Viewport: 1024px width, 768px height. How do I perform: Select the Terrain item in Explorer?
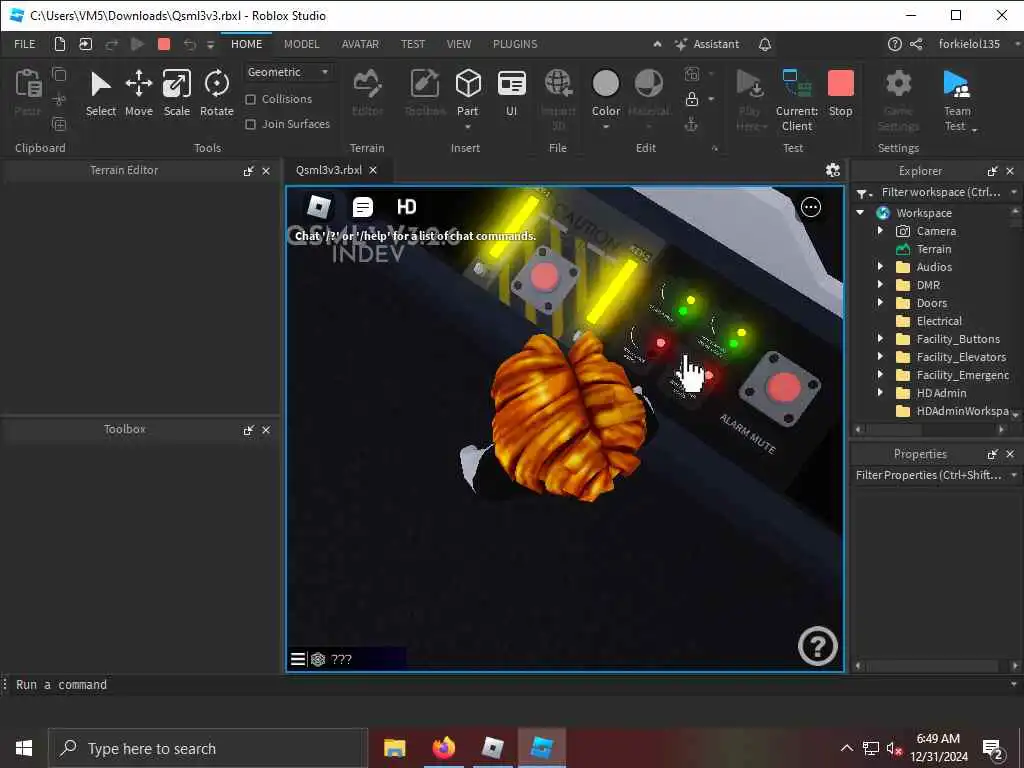[x=933, y=249]
